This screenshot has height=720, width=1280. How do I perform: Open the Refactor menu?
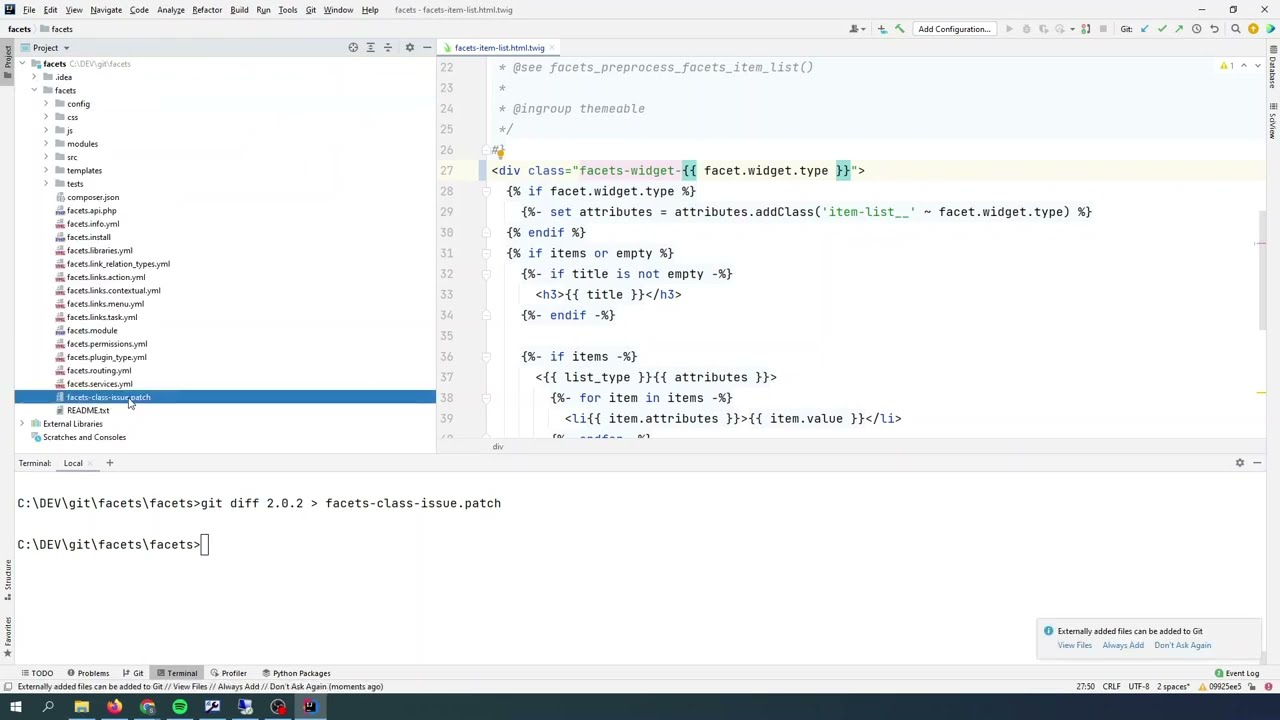[x=207, y=10]
